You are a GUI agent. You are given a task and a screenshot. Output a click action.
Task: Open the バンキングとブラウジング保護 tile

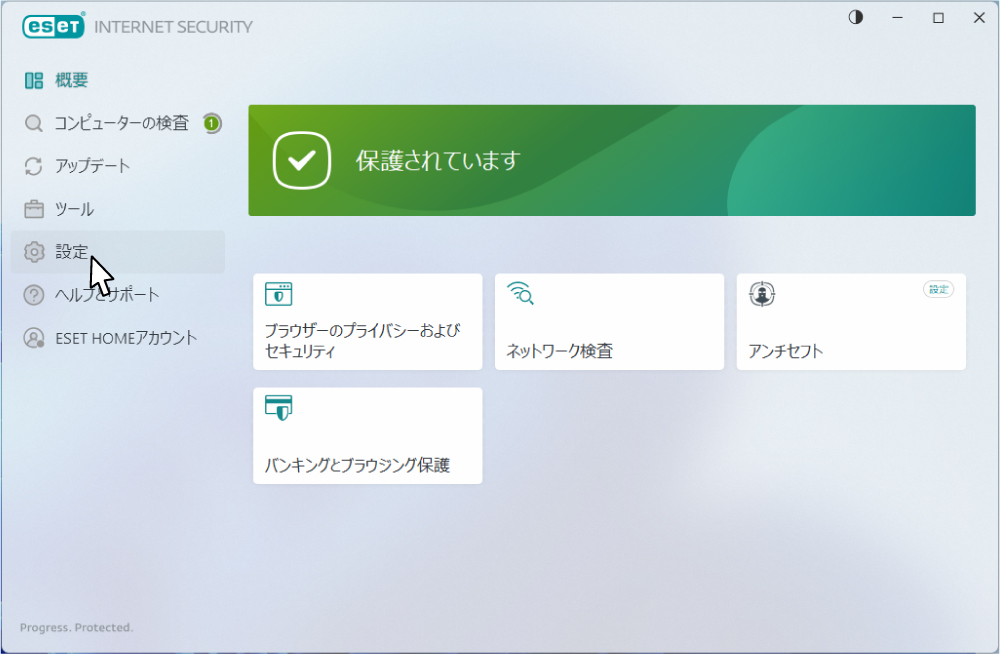[x=367, y=436]
